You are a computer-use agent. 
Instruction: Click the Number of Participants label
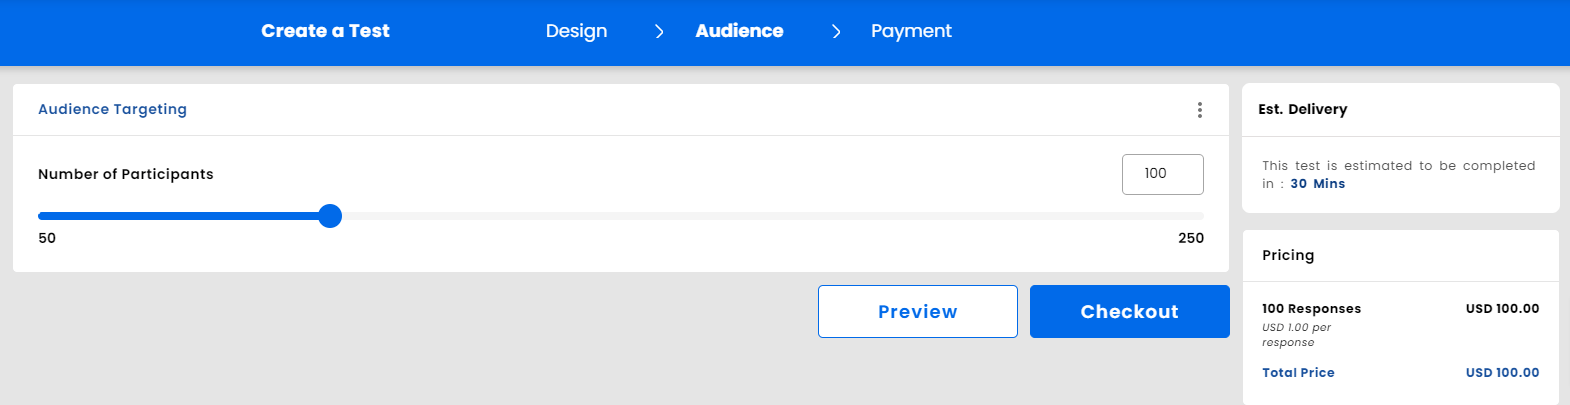click(125, 174)
